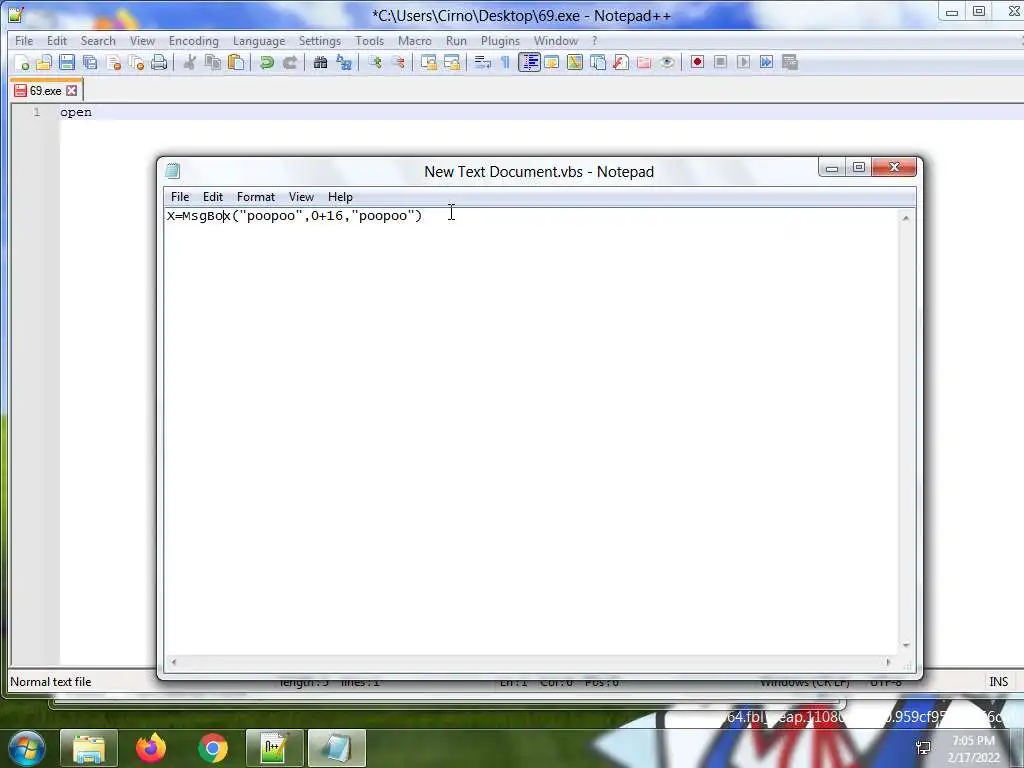Open Folder as Workspace toolbar icon
The width and height of the screenshot is (1024, 768).
click(644, 63)
